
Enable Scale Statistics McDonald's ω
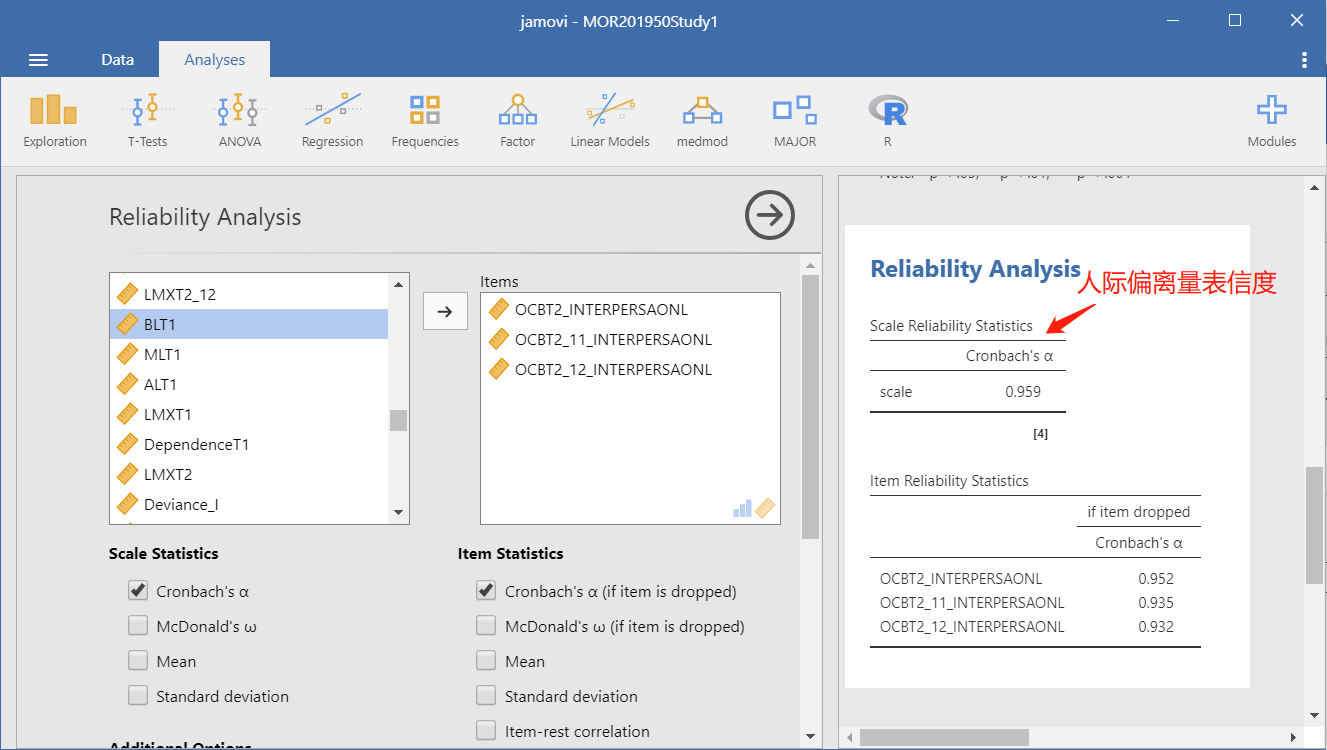[x=138, y=626]
